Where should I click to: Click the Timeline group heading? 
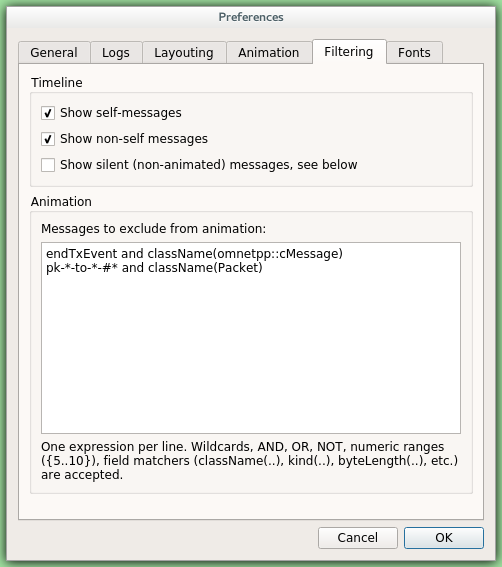pos(57,83)
